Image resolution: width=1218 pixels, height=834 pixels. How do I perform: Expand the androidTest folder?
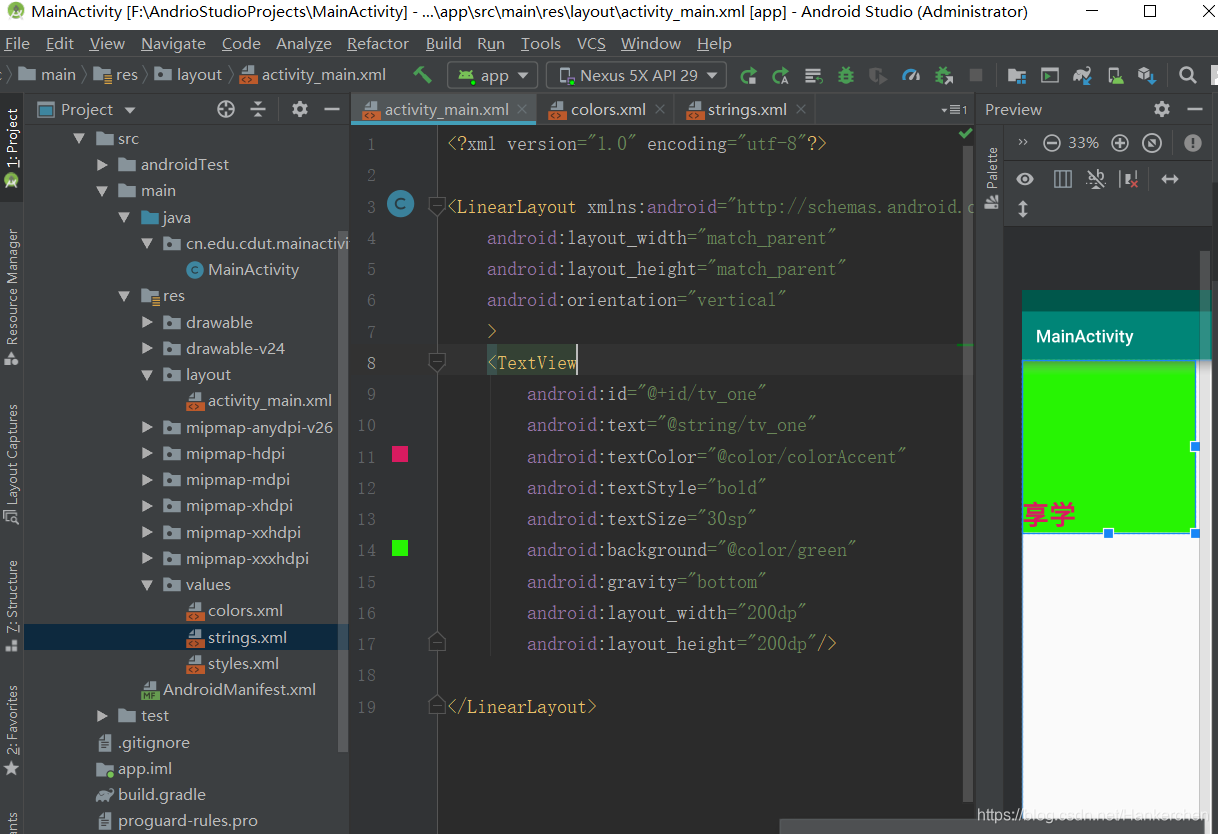[x=102, y=165]
